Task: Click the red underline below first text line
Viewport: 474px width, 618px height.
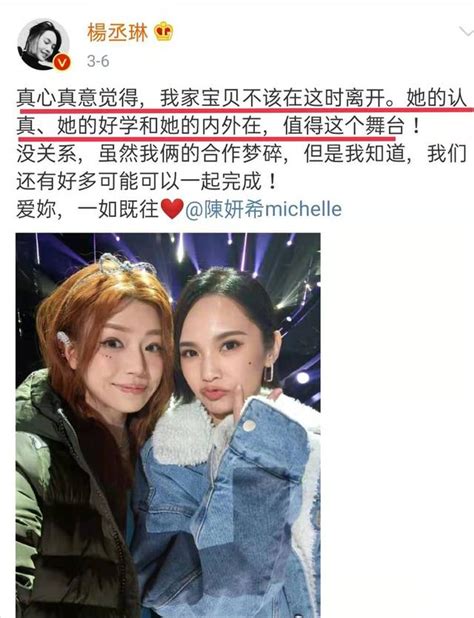Action: coord(244,109)
